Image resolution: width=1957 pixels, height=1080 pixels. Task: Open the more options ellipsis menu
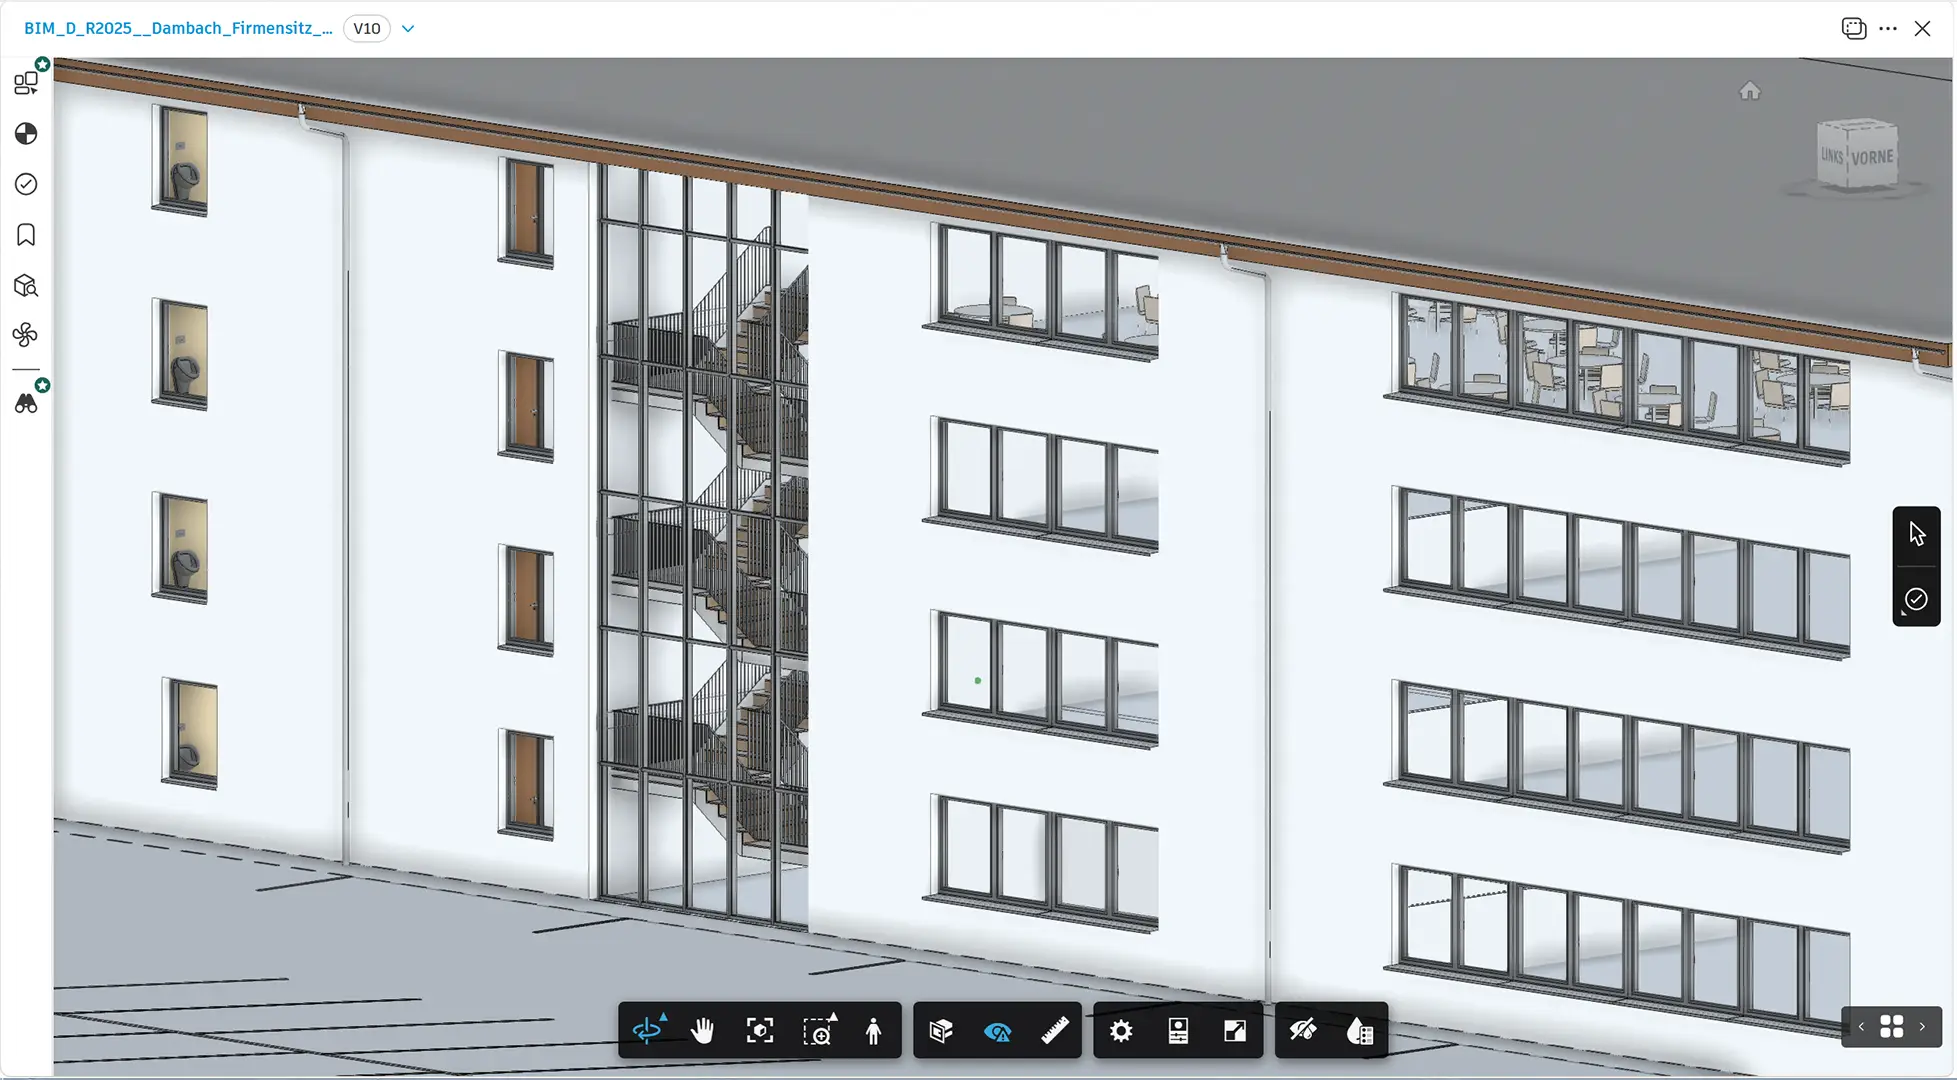(x=1888, y=28)
